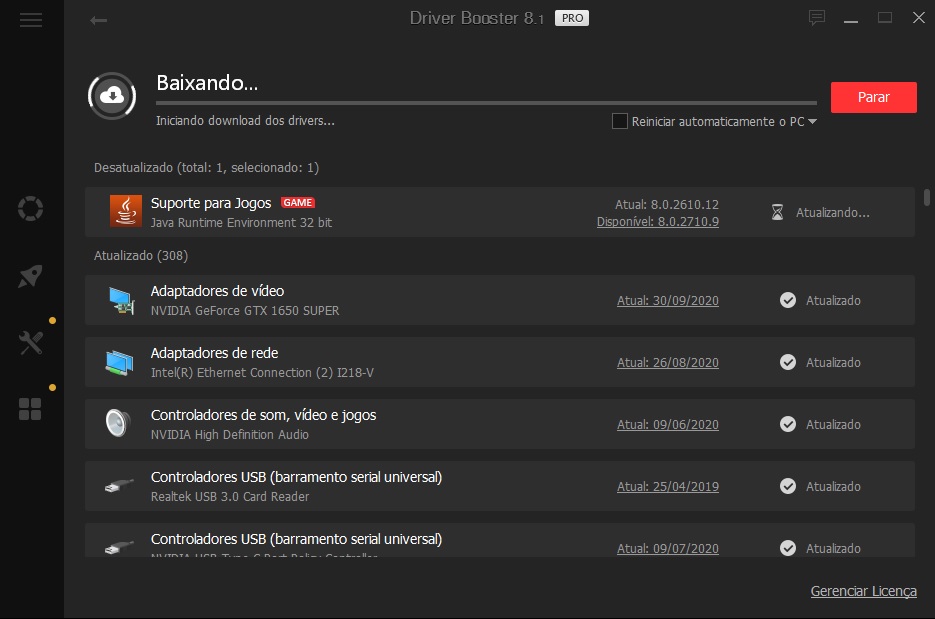This screenshot has width=935, height=619.
Task: Select the Adaptadores de rede title
Action: pyautogui.click(x=214, y=353)
